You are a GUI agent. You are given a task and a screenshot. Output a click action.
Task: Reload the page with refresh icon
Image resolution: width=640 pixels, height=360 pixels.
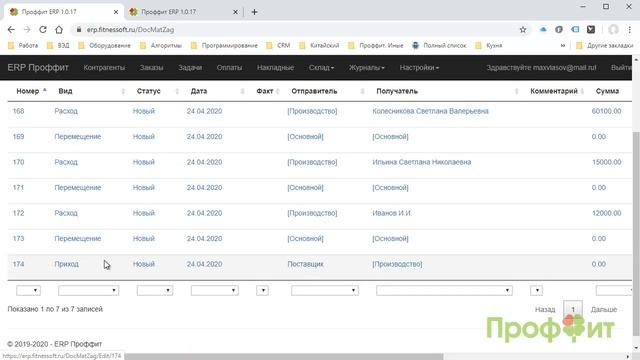(x=43, y=30)
